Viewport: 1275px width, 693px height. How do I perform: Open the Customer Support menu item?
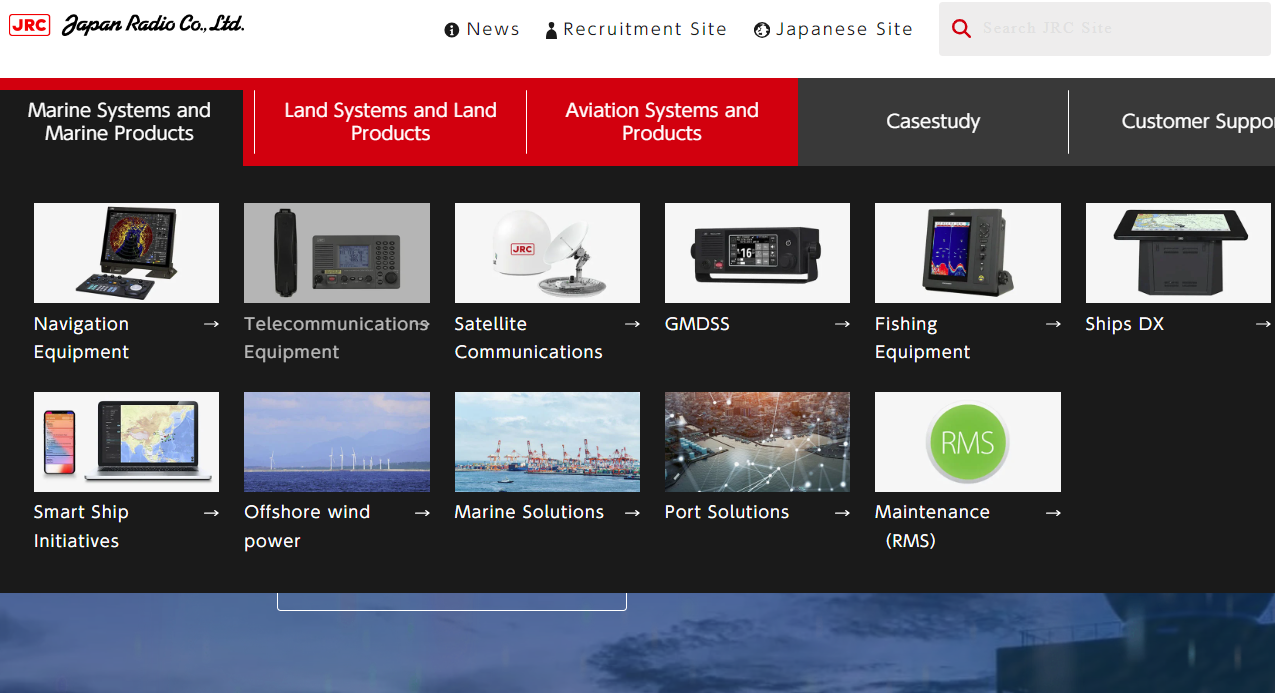pyautogui.click(x=1172, y=122)
